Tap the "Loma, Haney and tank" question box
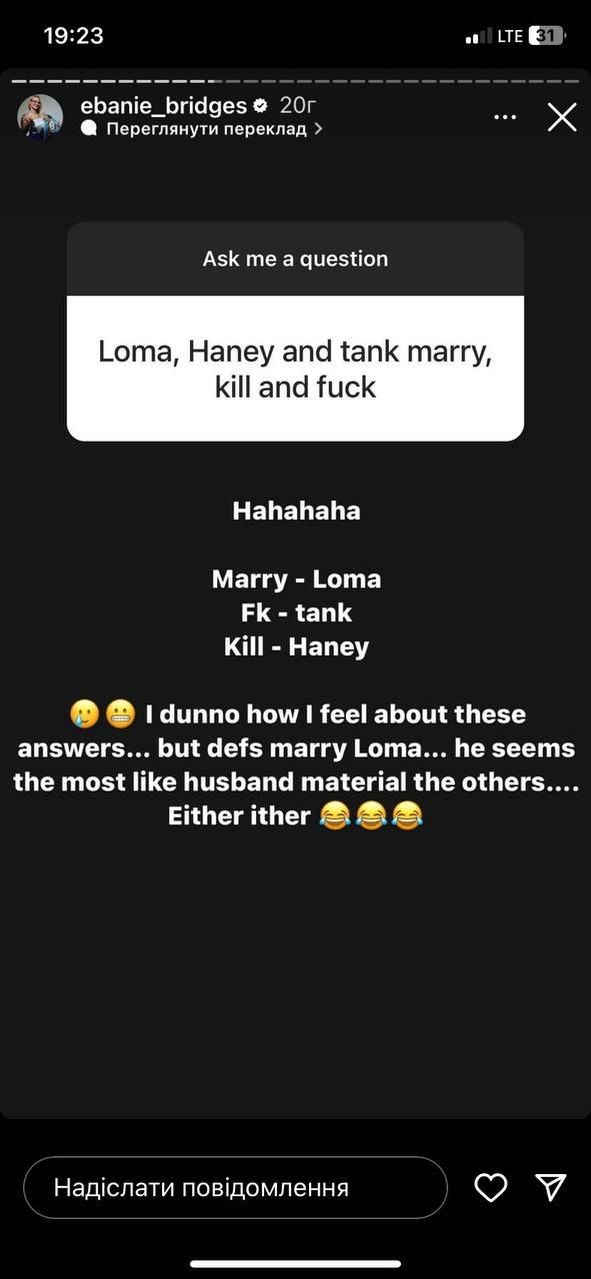 pos(295,368)
